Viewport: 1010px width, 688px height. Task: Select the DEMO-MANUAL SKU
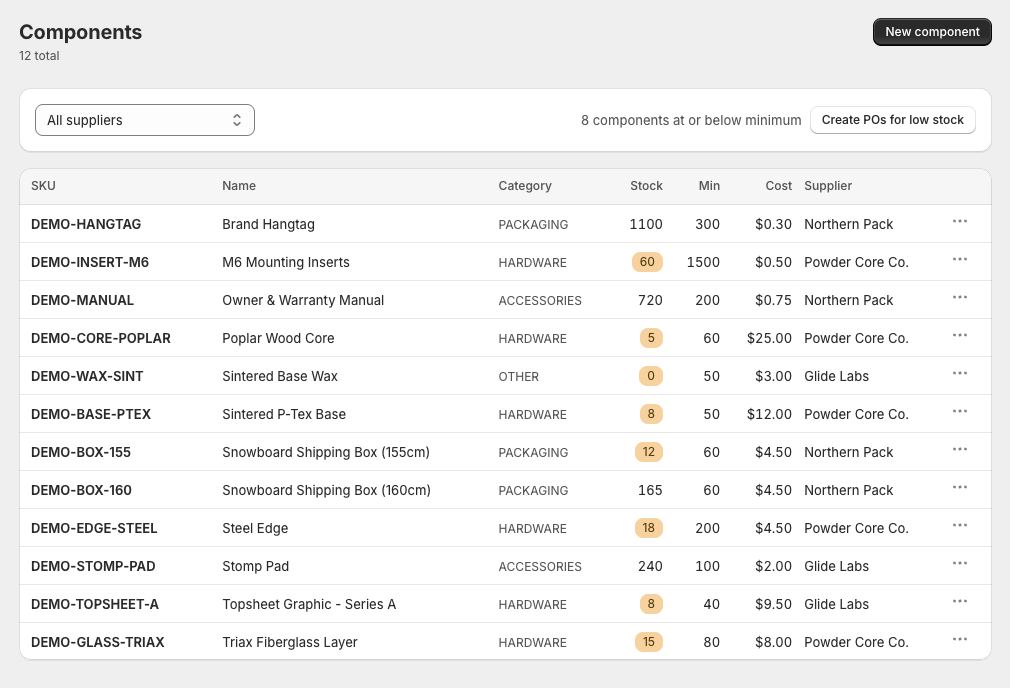(82, 300)
